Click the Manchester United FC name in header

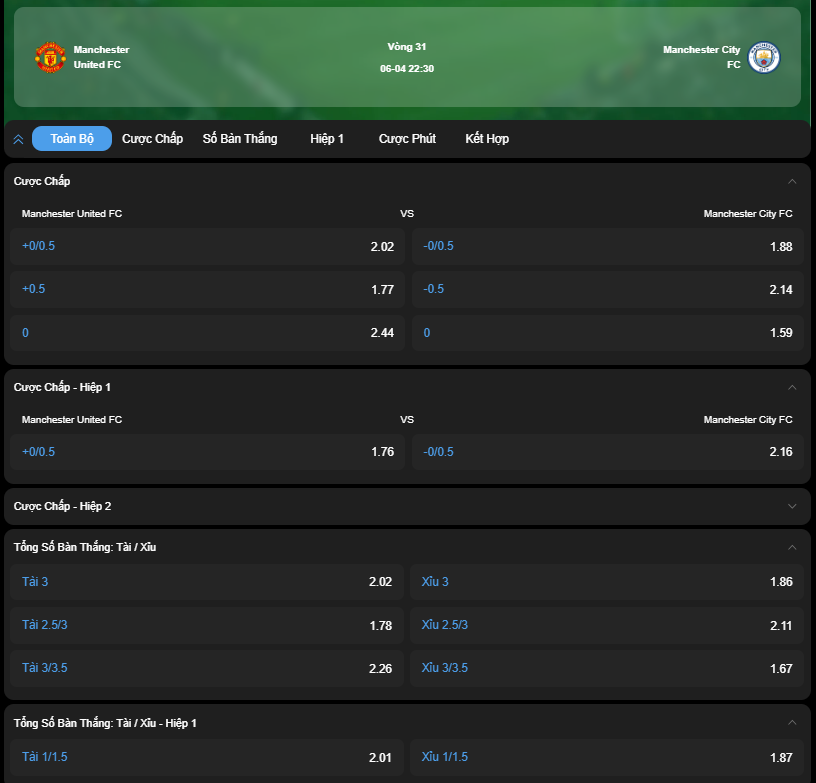(x=101, y=57)
